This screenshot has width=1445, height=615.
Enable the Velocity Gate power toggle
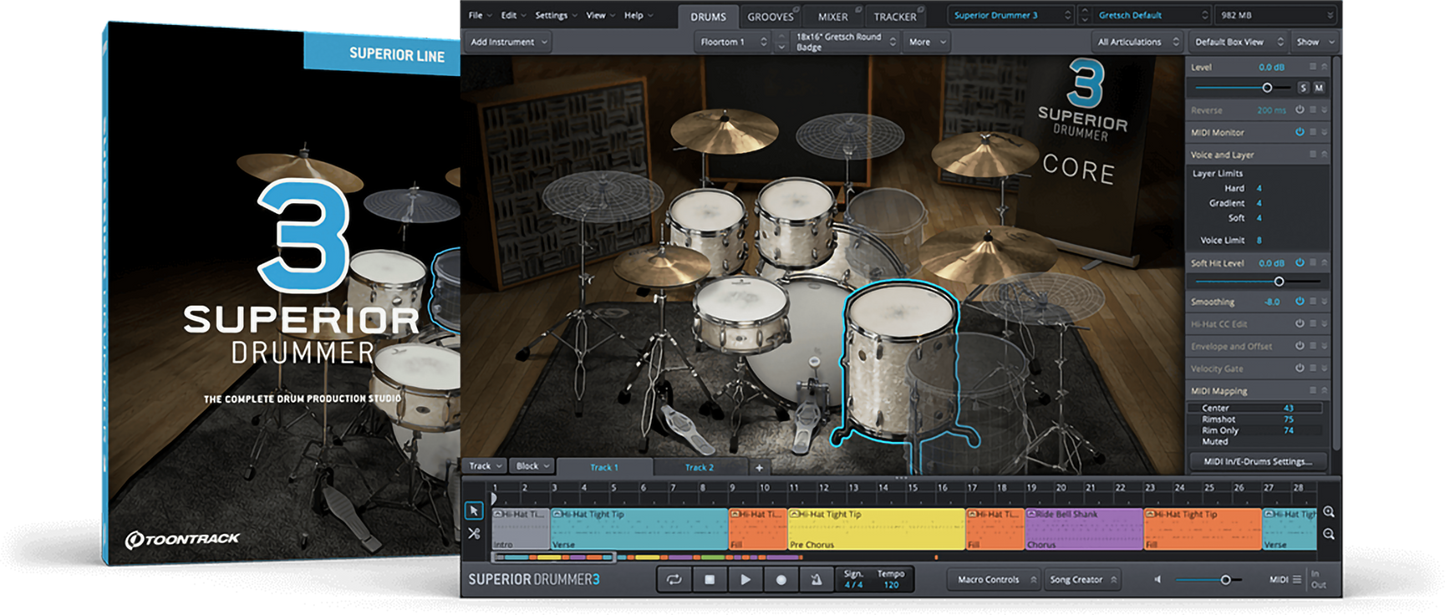click(1300, 369)
